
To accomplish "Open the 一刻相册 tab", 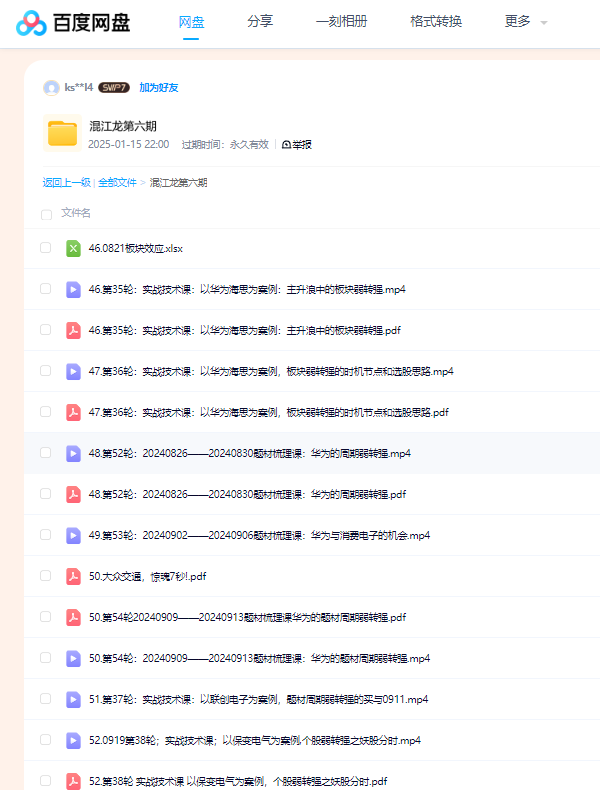I will [342, 22].
